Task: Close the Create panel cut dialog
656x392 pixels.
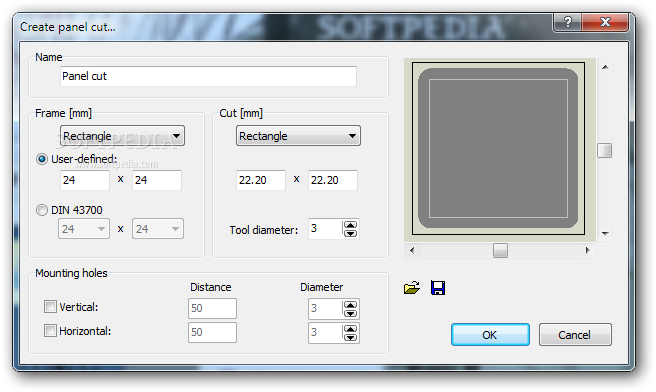Action: point(605,22)
